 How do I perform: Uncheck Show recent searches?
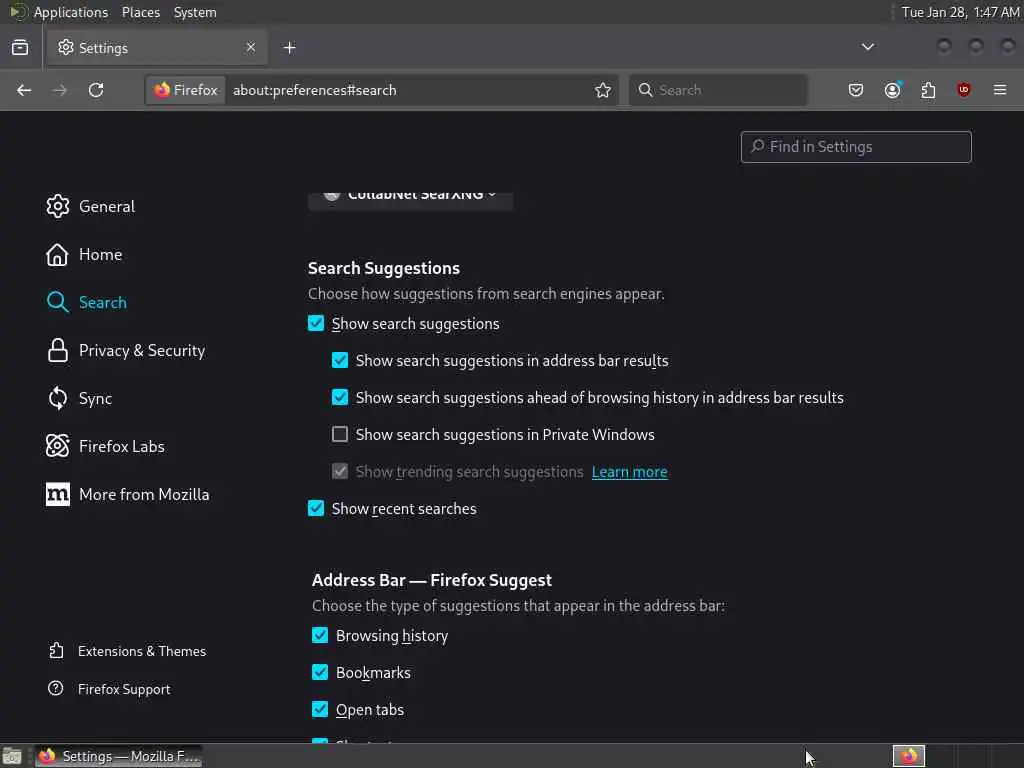[x=316, y=509]
